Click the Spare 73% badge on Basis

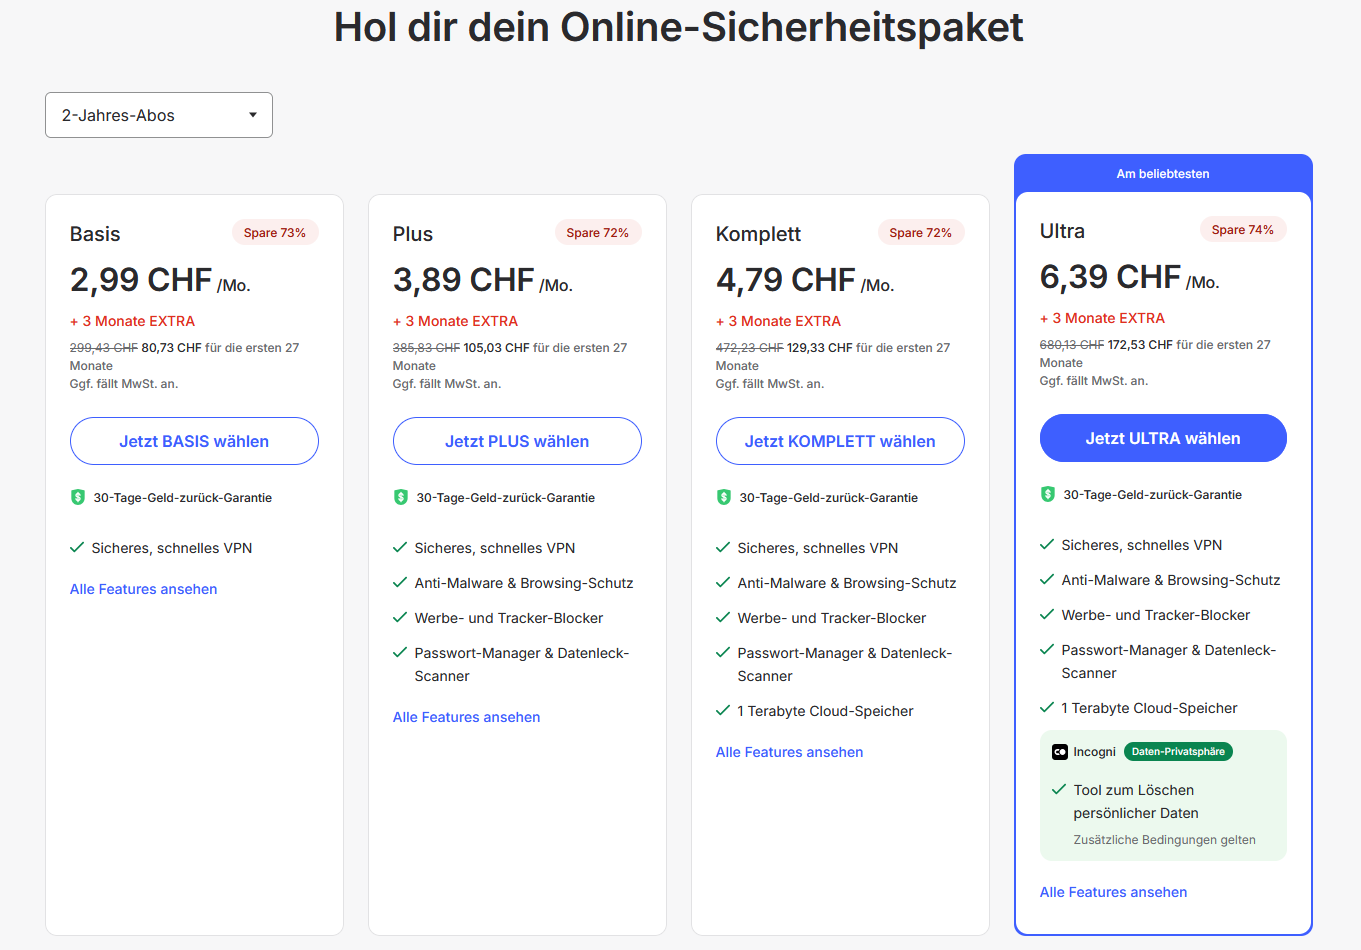coord(275,233)
